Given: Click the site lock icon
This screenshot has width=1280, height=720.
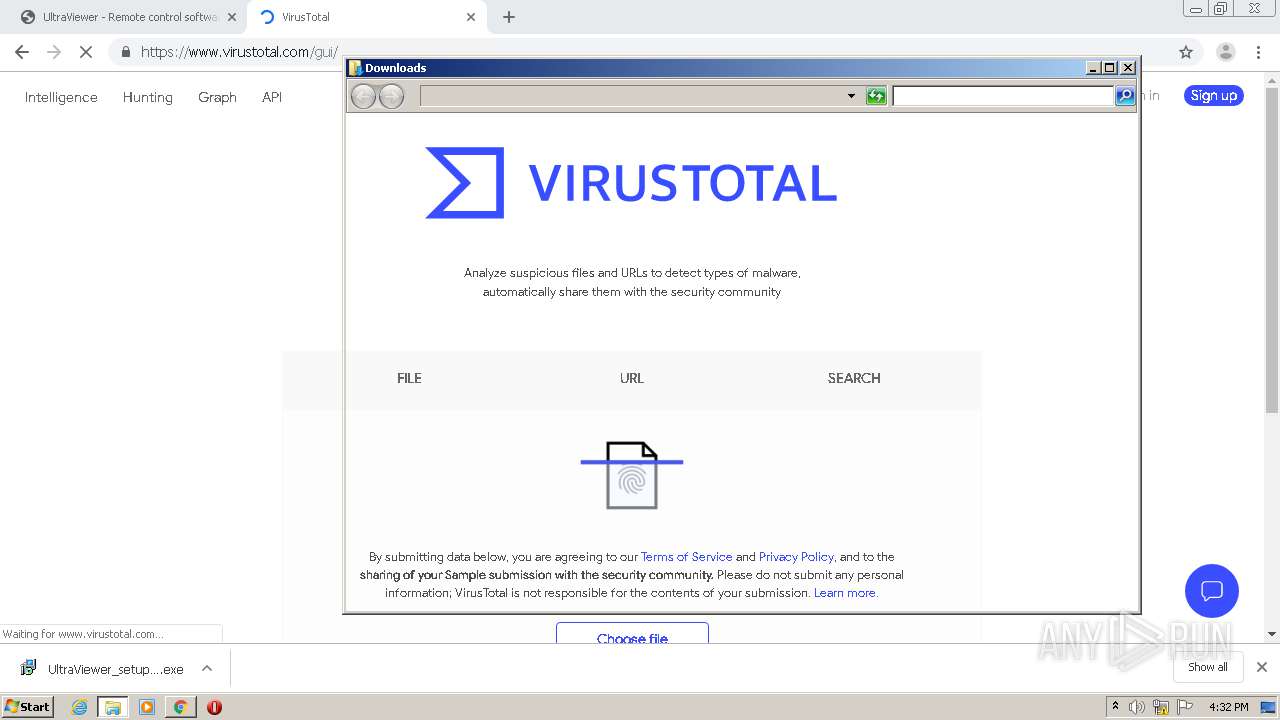Looking at the screenshot, I should coord(126,52).
